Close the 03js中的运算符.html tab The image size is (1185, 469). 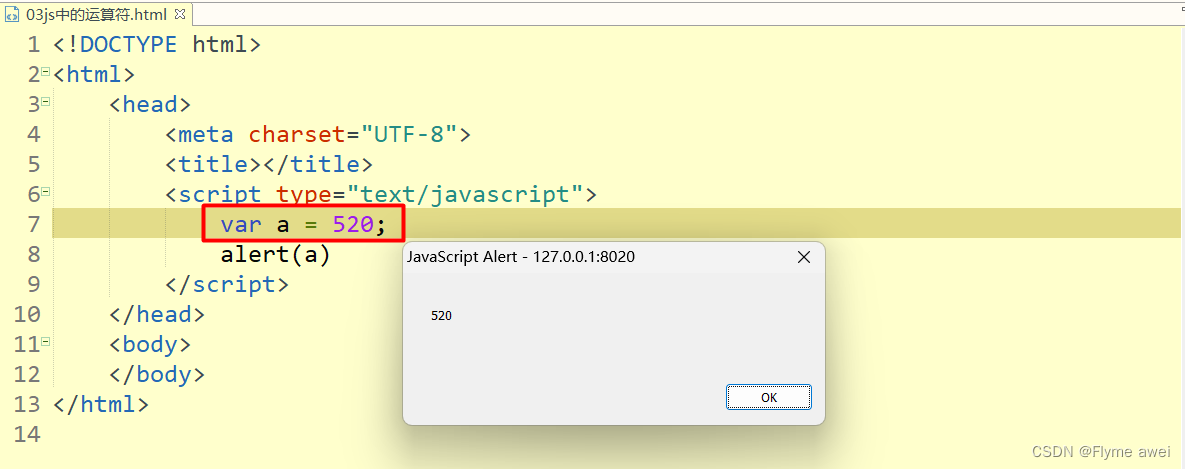click(x=179, y=14)
